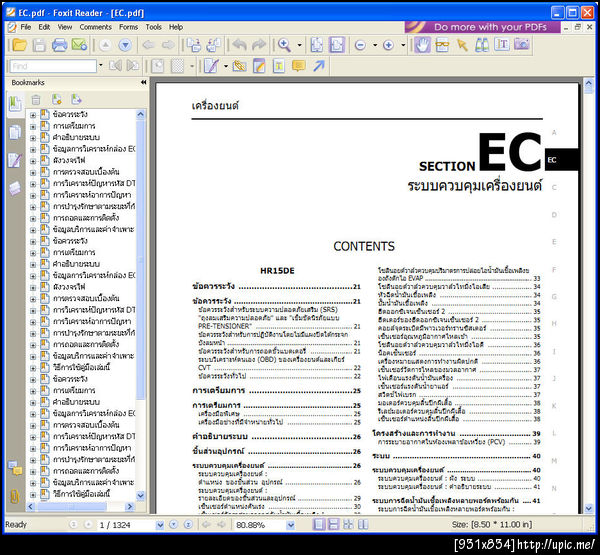Screen dimensions: 600x555
Task: Select Continuous page layout in status bar
Action: [x=334, y=524]
